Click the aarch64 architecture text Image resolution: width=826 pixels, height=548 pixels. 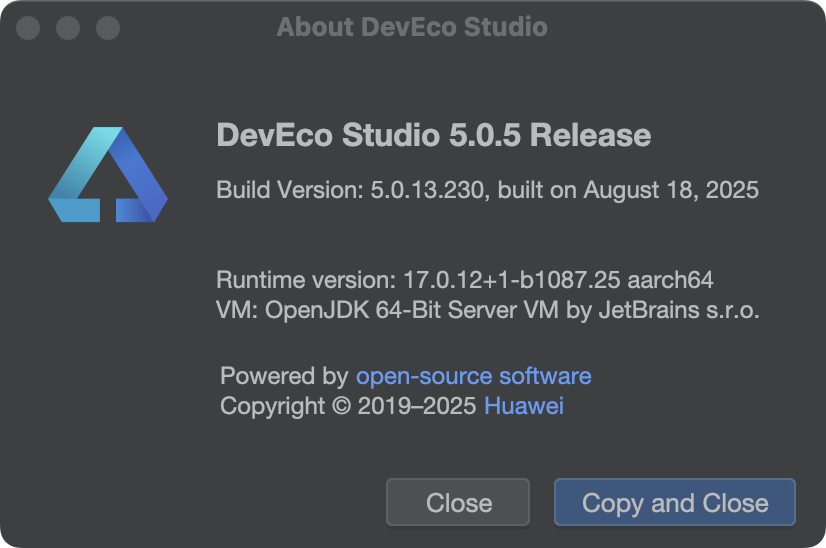point(675,279)
